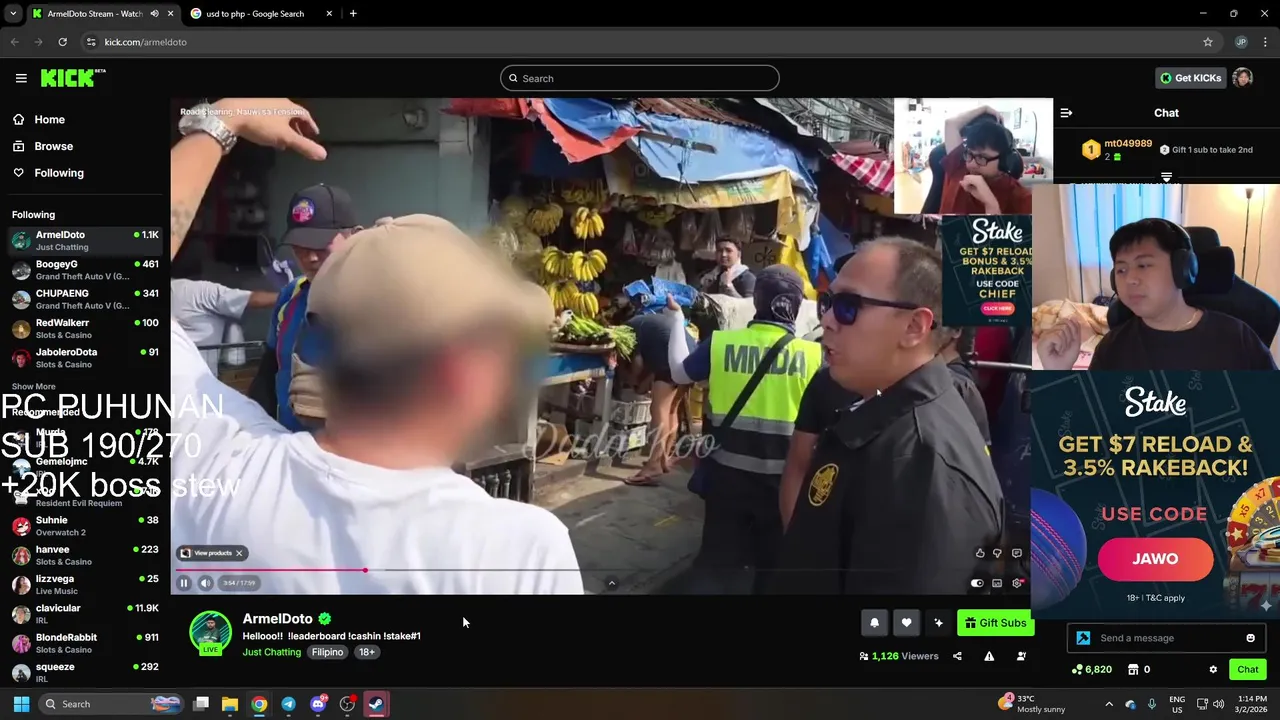Click the sparkle subscribe icon button
The image size is (1280, 720).
click(938, 623)
